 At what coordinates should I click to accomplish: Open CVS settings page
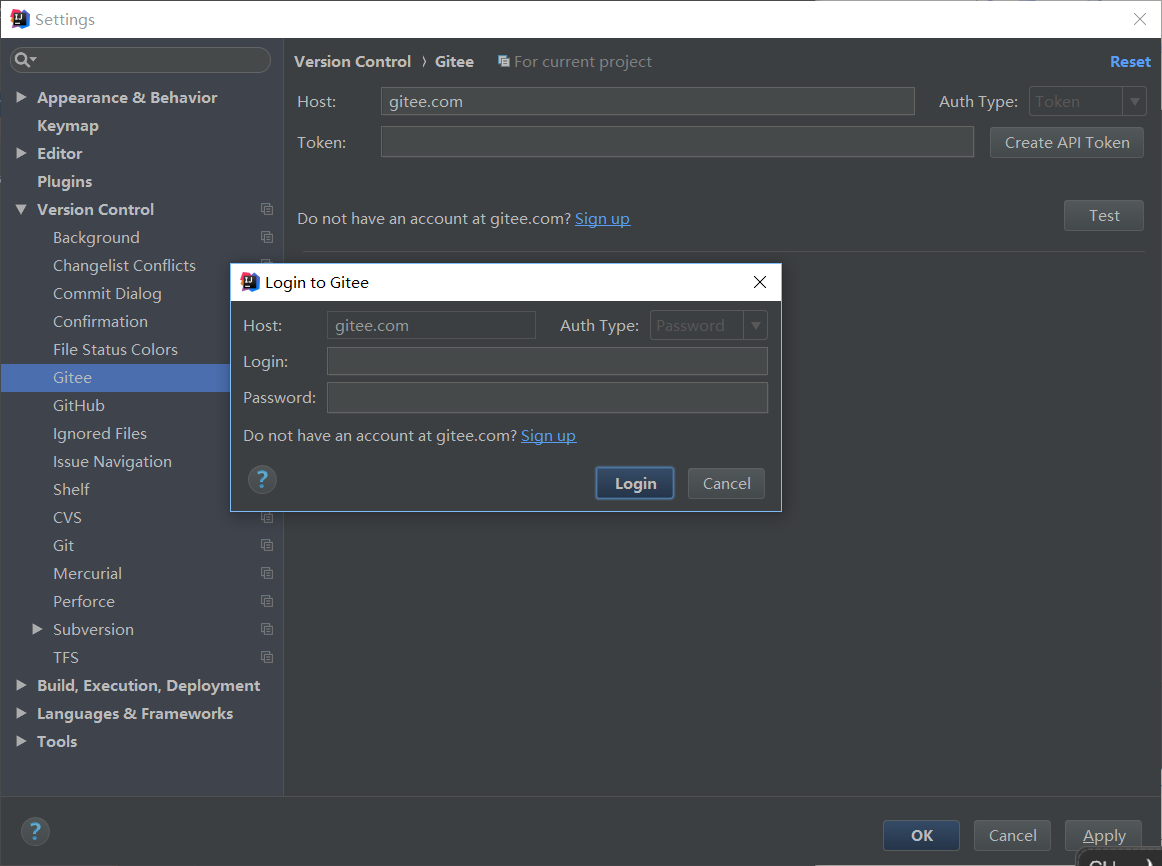(67, 518)
